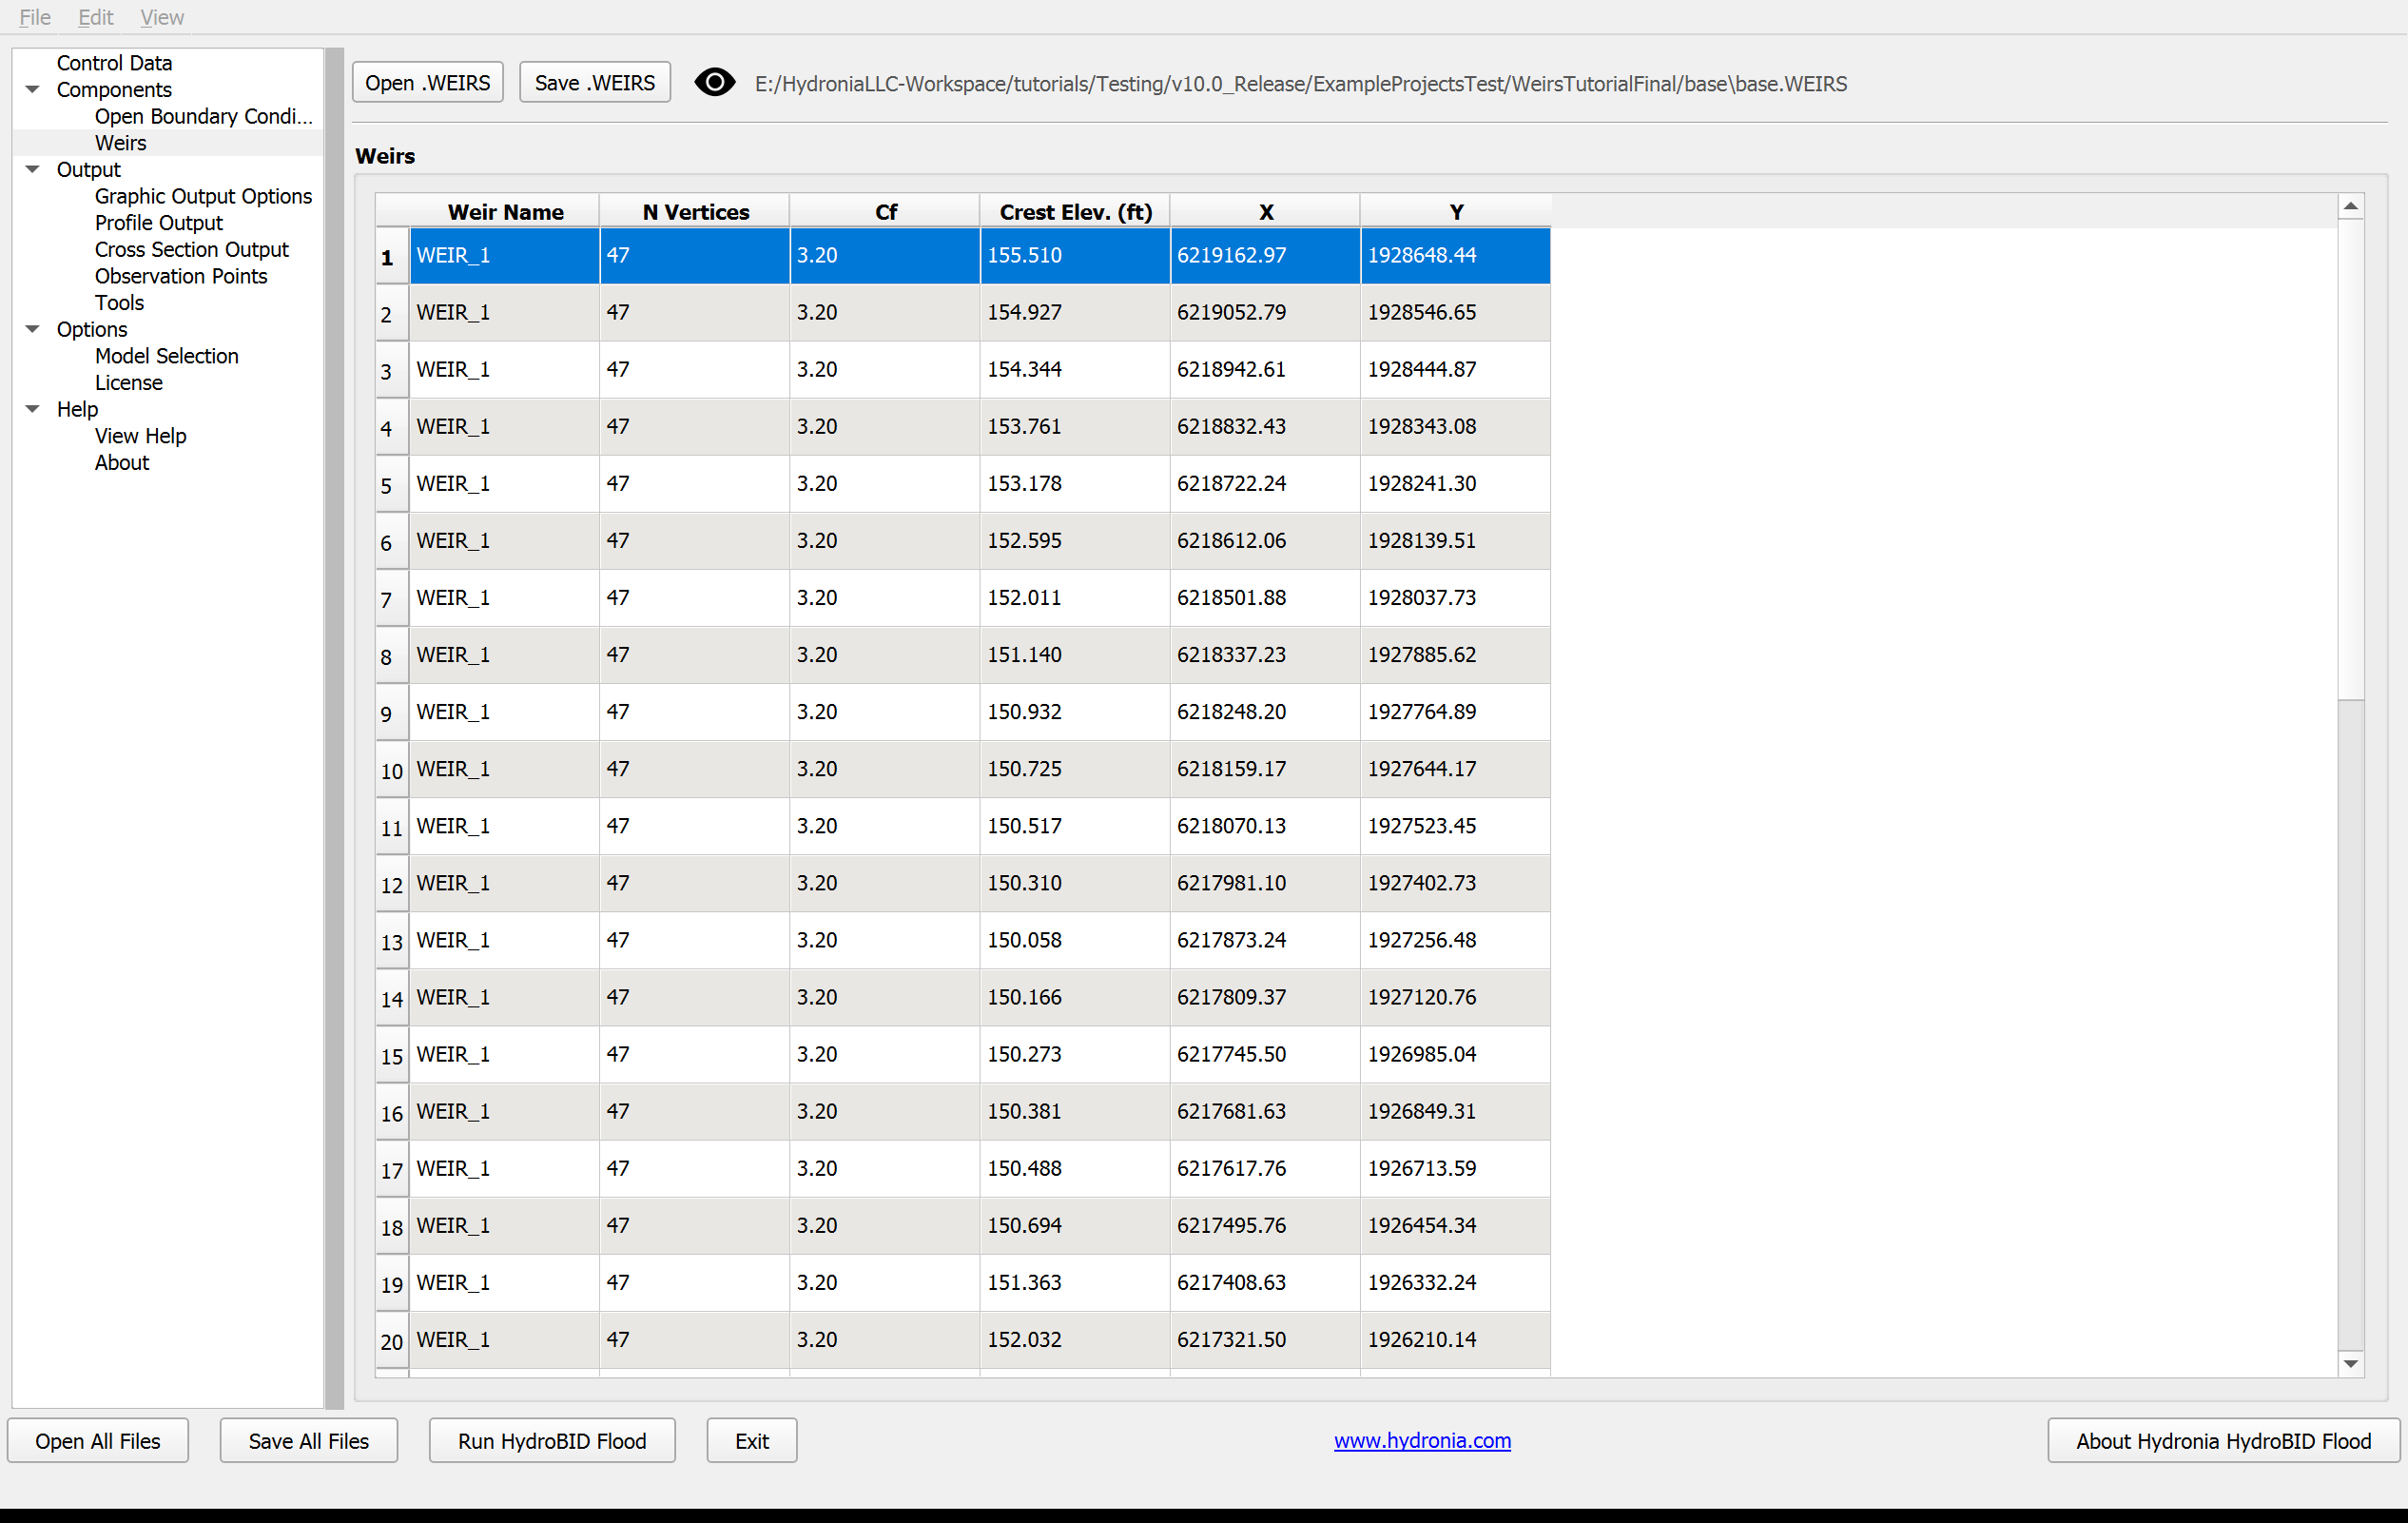The width and height of the screenshot is (2408, 1523).
Task: Open Observation Points panel
Action: 181,276
